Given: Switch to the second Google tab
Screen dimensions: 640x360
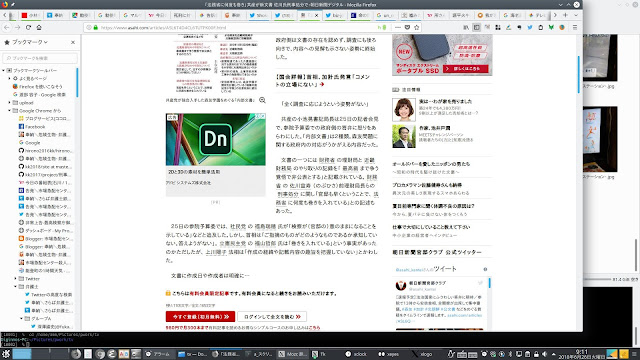Looking at the screenshot, I should [132, 16].
